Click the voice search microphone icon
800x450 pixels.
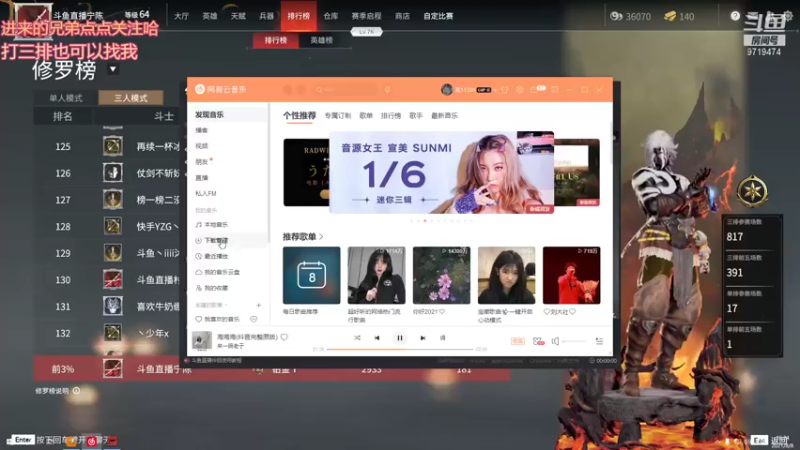388,90
